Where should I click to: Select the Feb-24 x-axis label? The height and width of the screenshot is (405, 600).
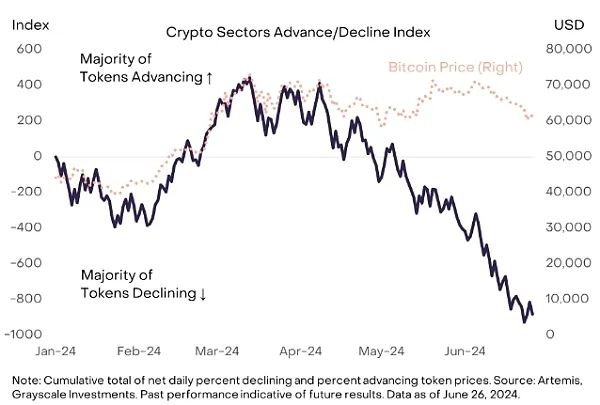(139, 351)
